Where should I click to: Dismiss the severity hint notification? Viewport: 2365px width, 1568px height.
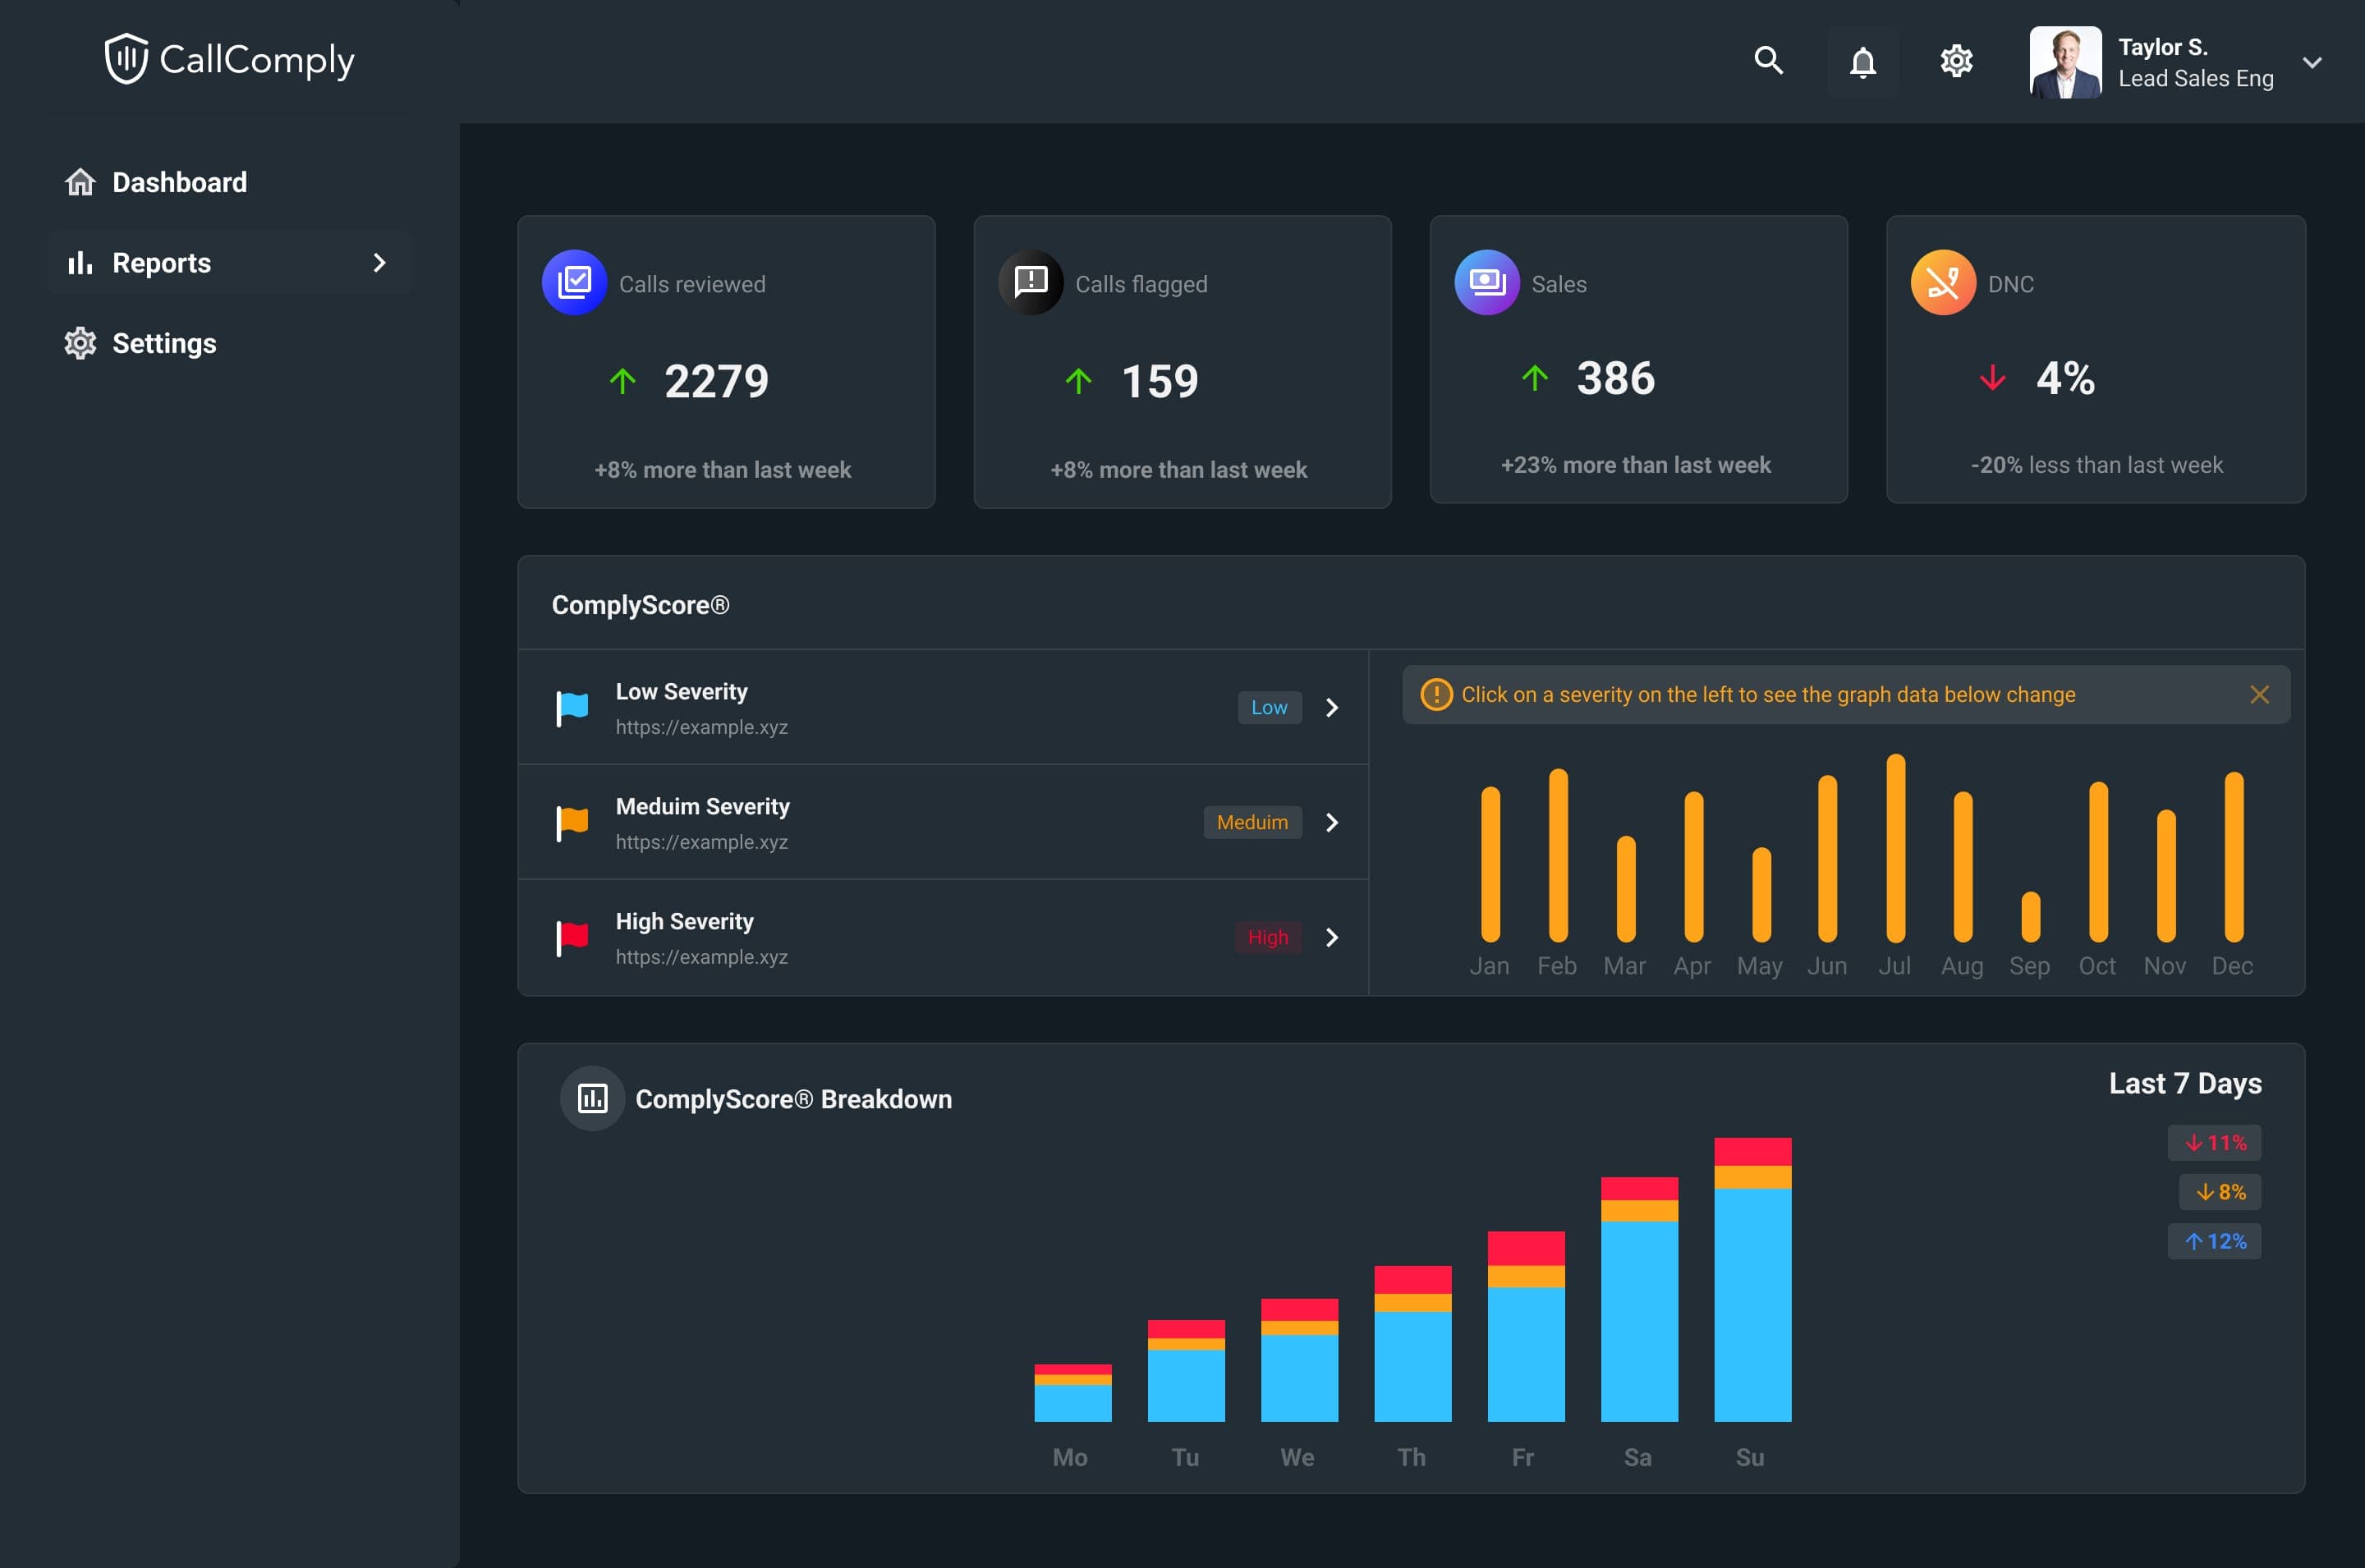2259,694
